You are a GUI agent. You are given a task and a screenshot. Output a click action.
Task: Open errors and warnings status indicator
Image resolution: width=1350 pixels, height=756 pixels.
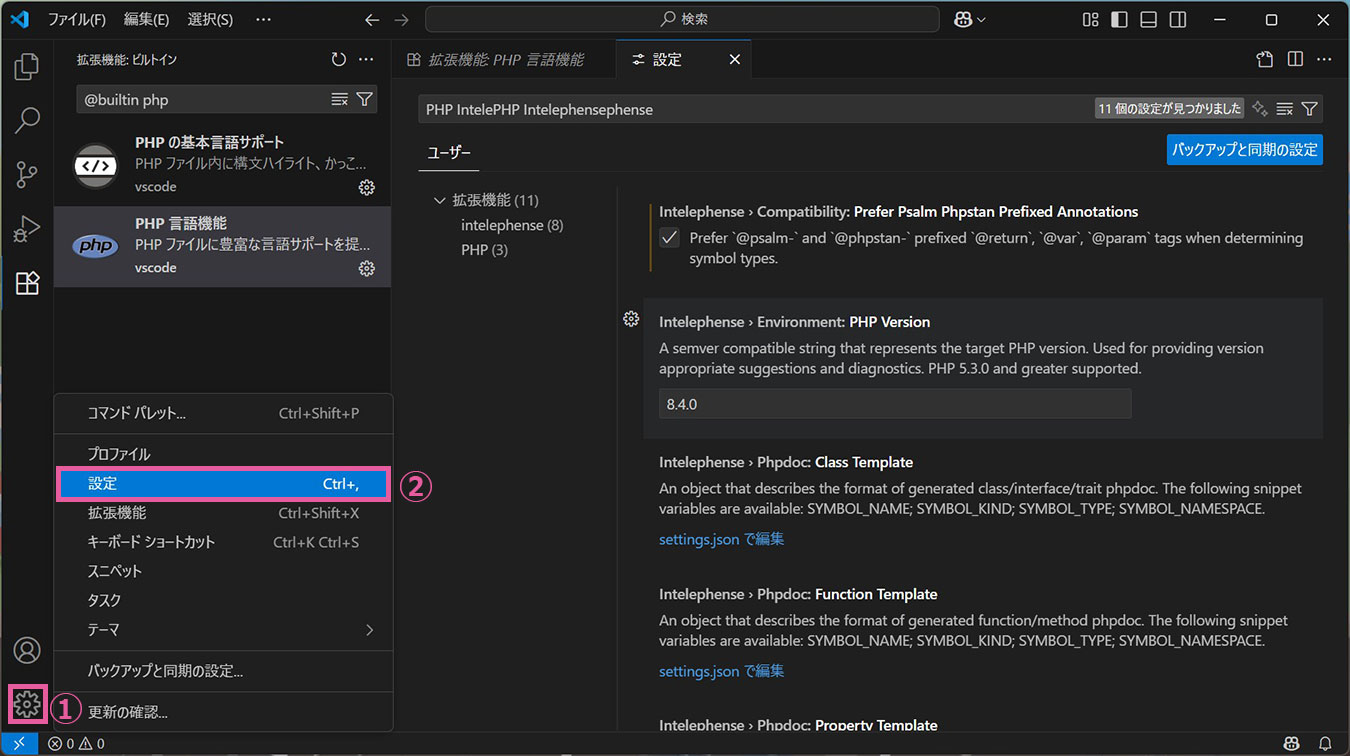(76, 743)
